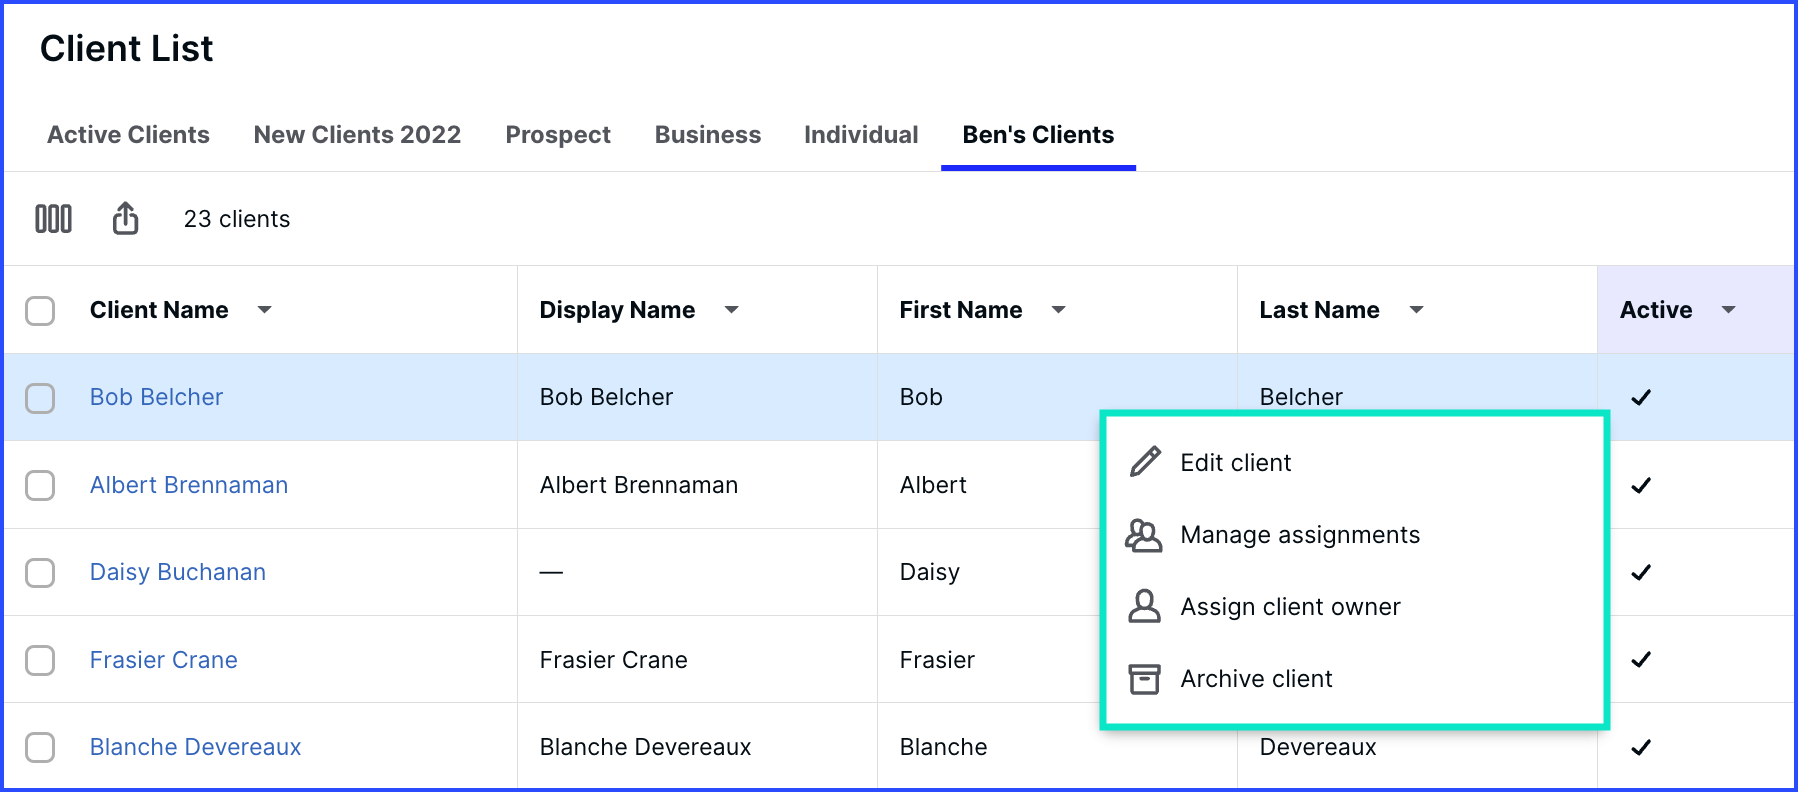Click the Display Name column header

click(x=617, y=310)
